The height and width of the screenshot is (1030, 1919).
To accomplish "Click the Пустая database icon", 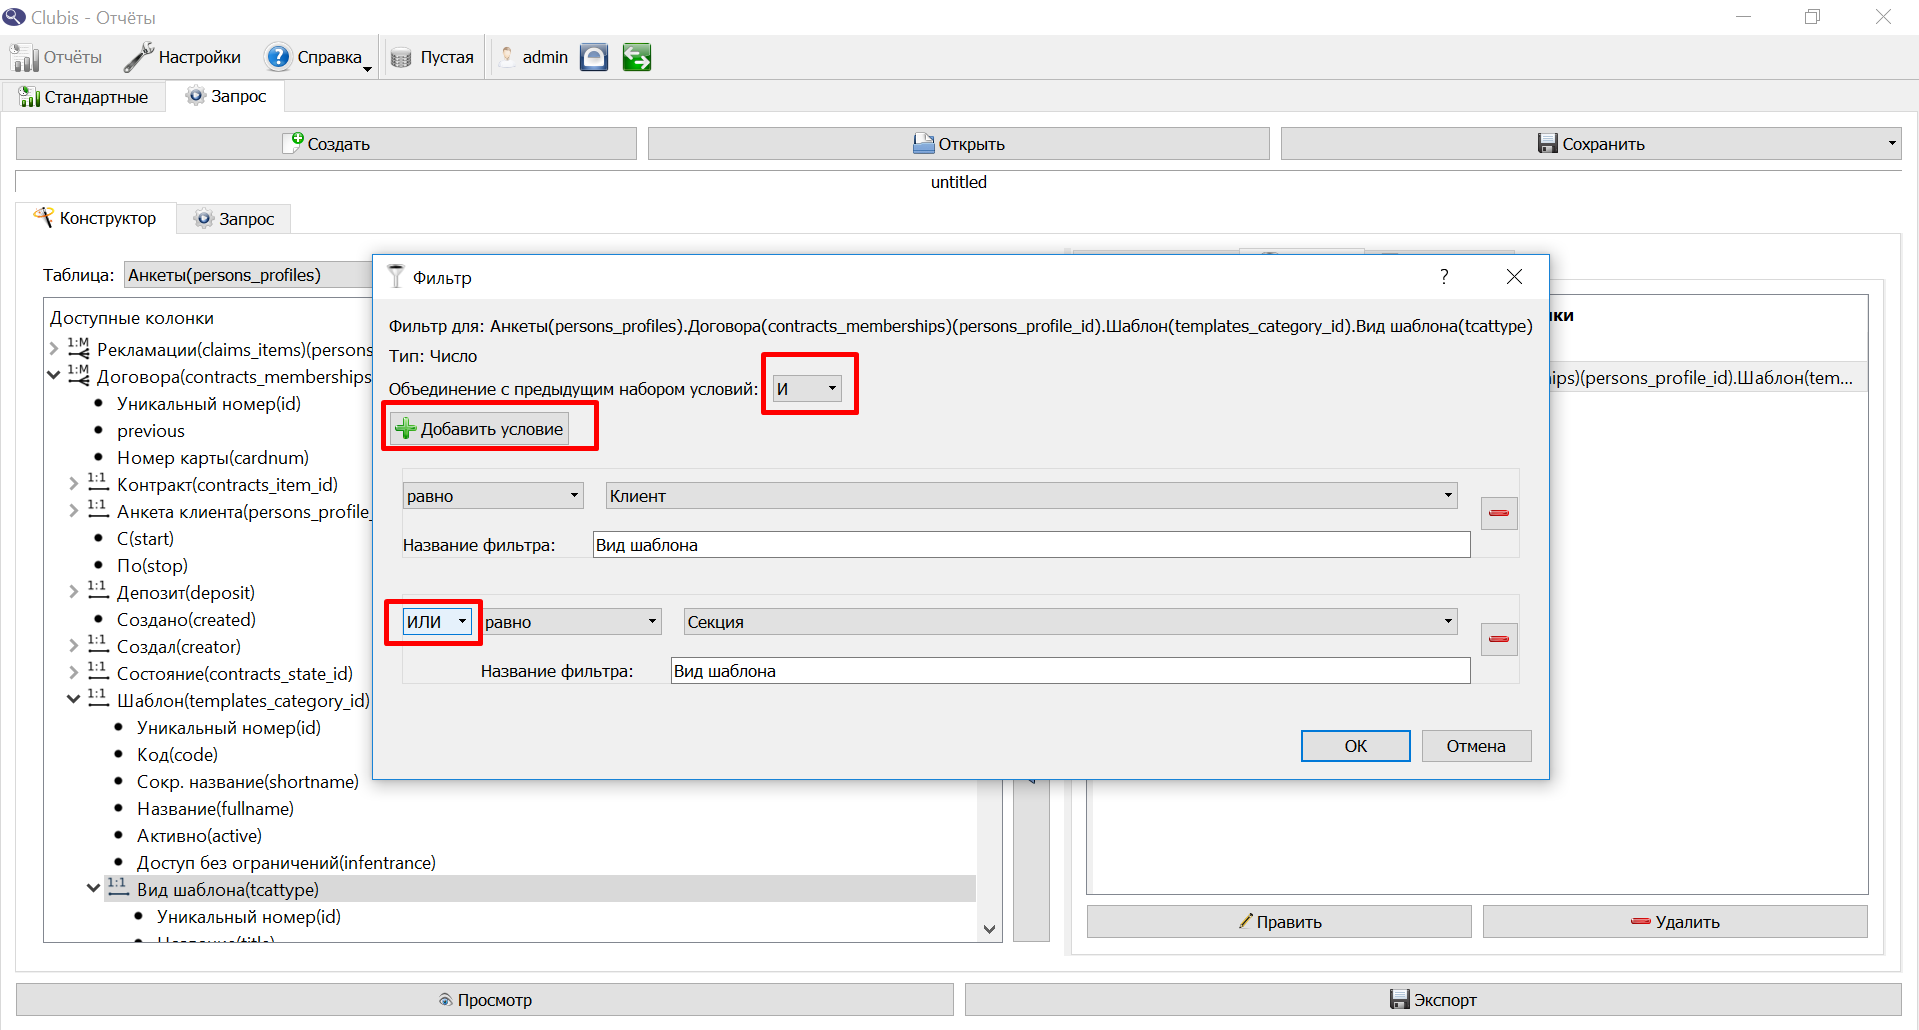I will tap(401, 58).
